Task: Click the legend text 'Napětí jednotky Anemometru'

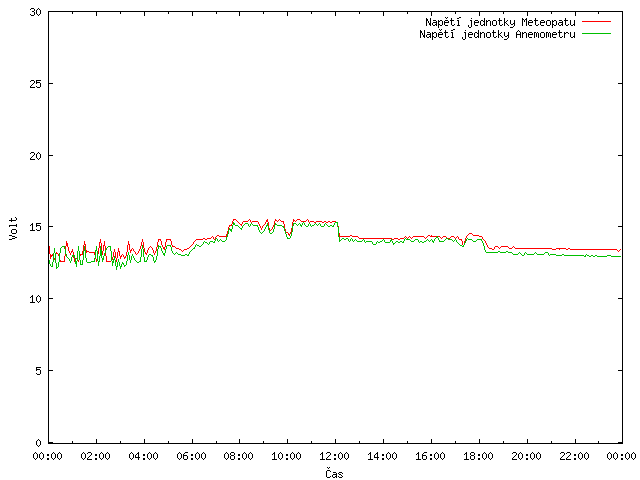Action: coord(497,34)
